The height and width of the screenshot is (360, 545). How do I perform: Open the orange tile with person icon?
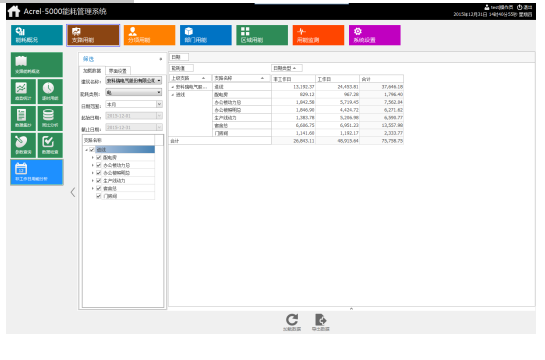[x=149, y=35]
